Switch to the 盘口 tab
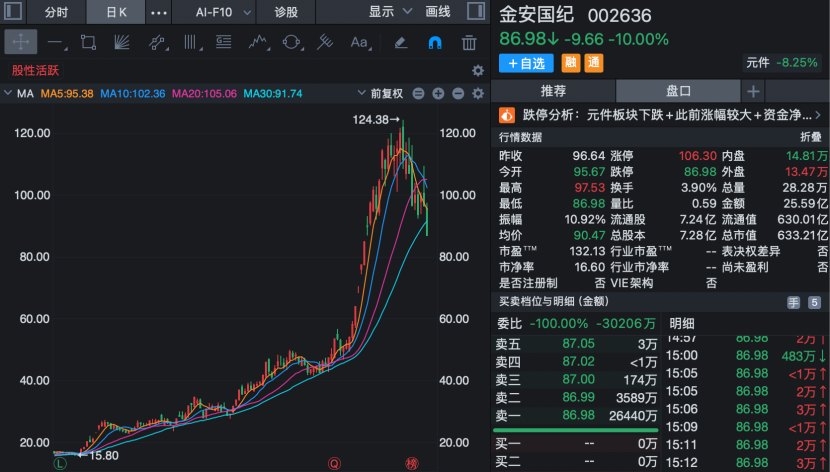Screen dimensions: 830x472 click(678, 91)
